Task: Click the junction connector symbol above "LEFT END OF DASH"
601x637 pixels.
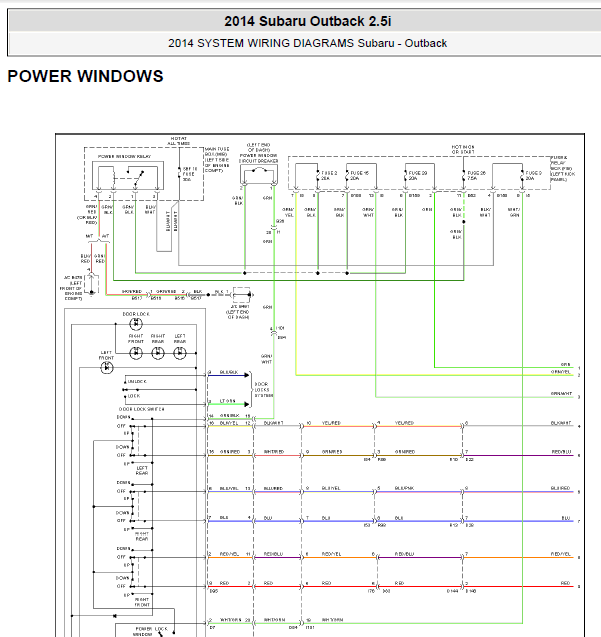Action: coord(242,295)
